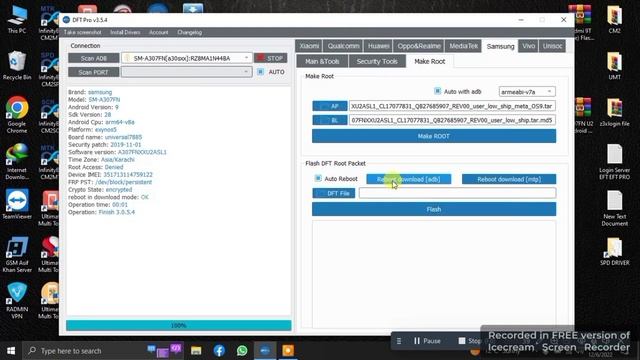Pause the Icecream screen recording

[x=427, y=341]
